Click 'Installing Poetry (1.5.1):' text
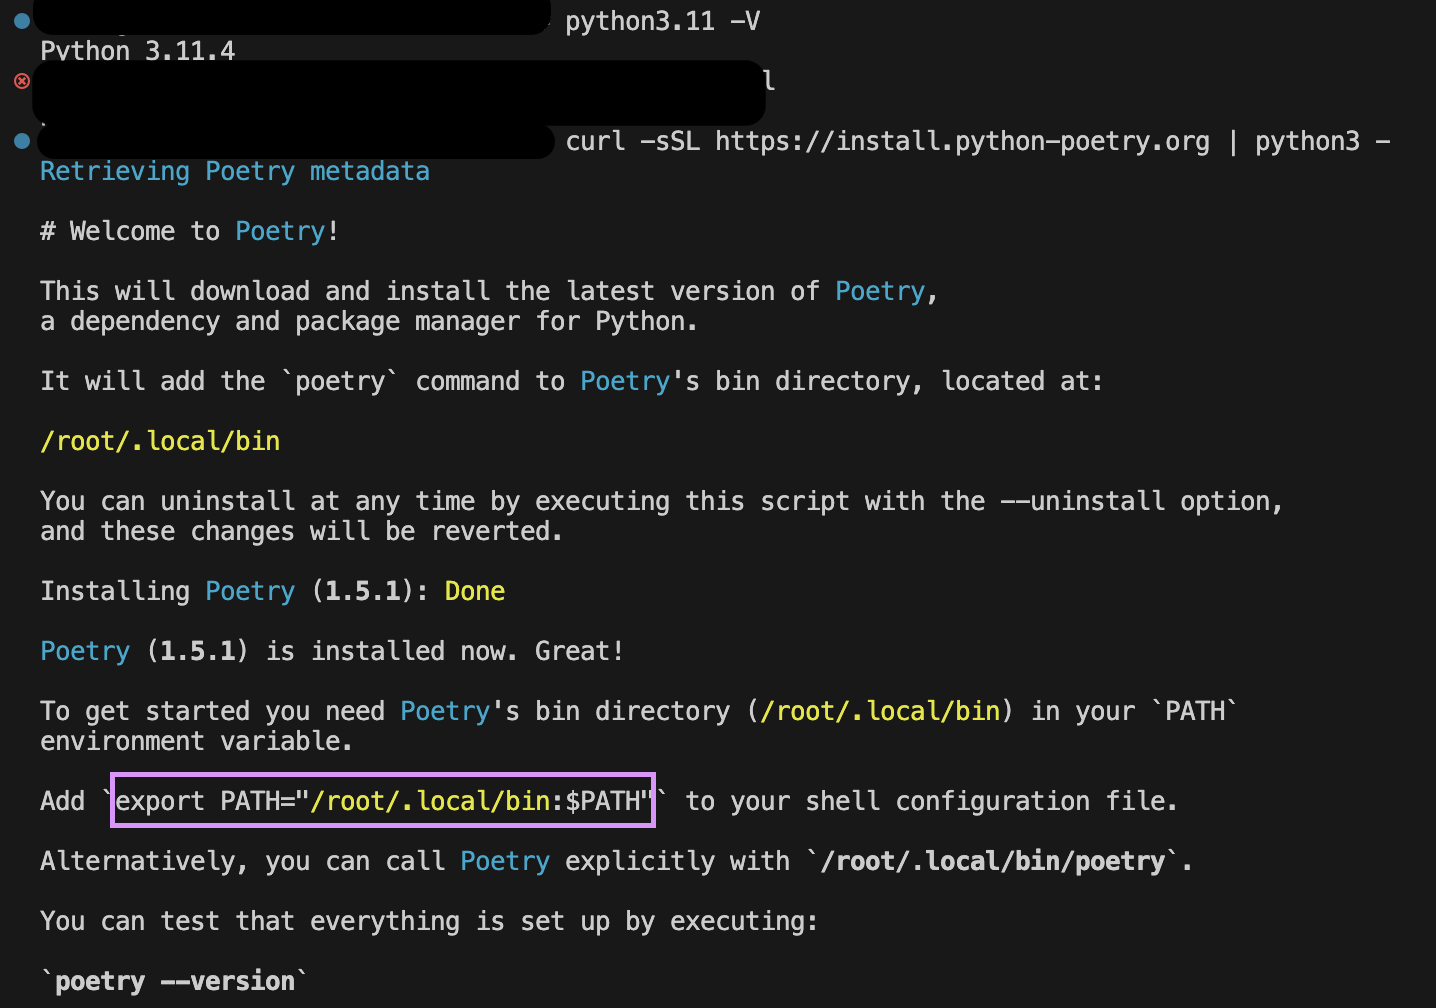The width and height of the screenshot is (1436, 1008). pos(235,591)
